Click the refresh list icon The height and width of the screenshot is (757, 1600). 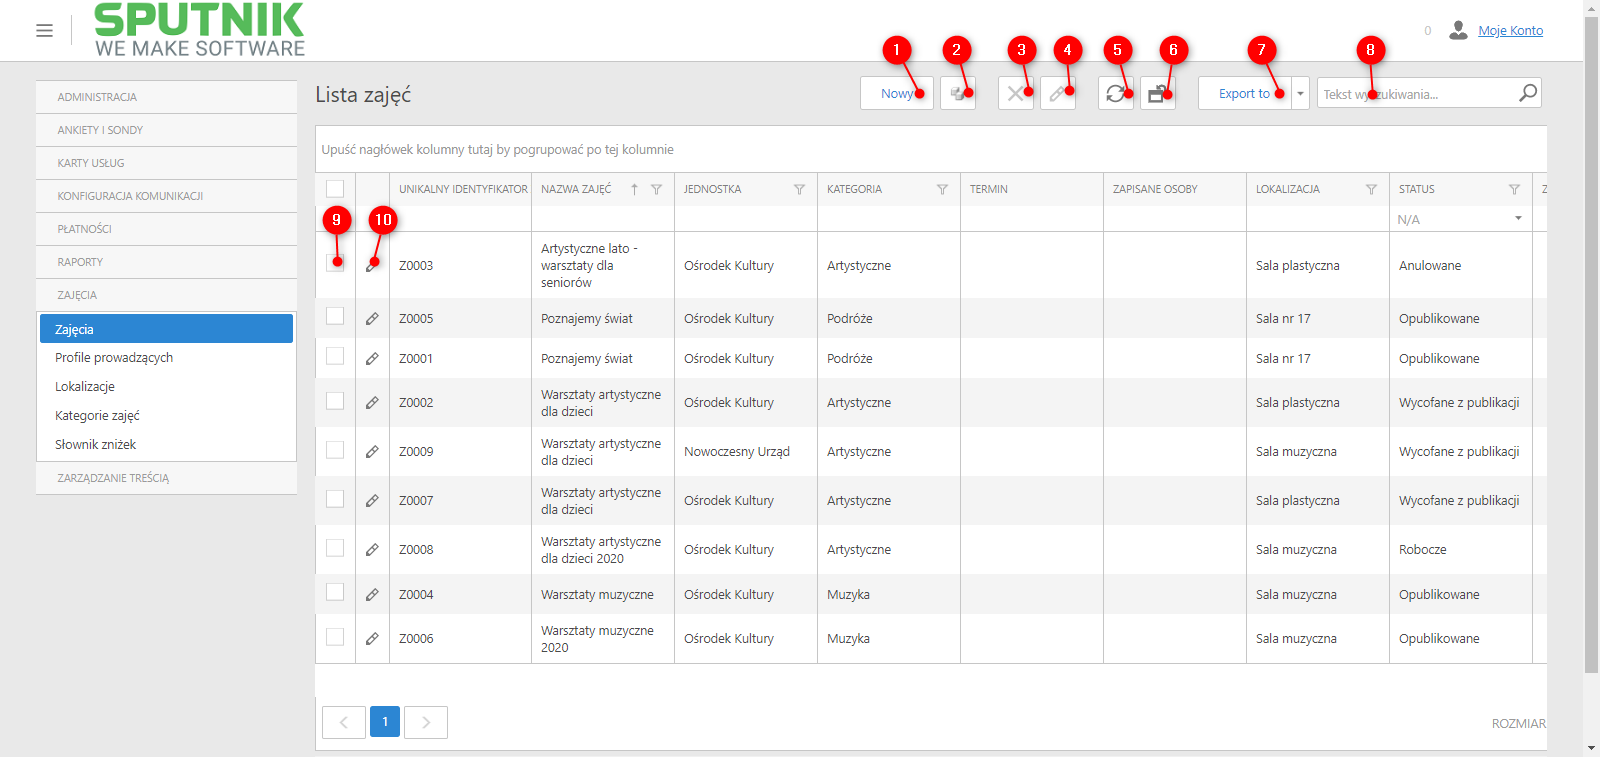(1115, 93)
